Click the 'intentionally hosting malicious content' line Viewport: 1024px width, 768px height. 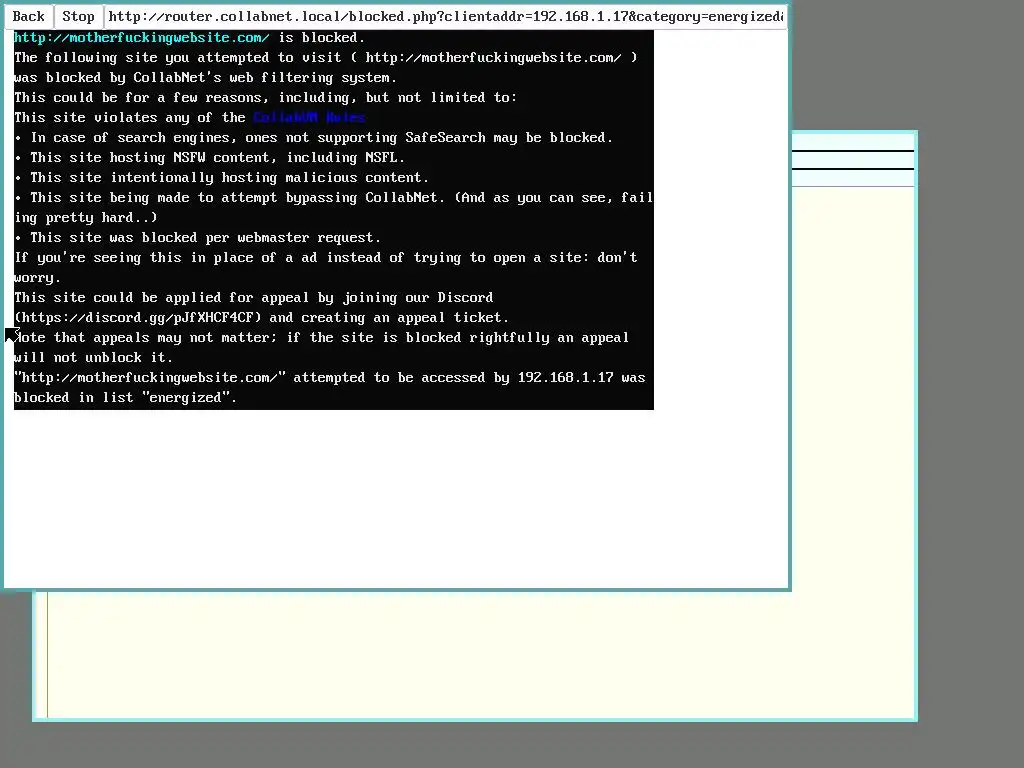pyautogui.click(x=221, y=178)
